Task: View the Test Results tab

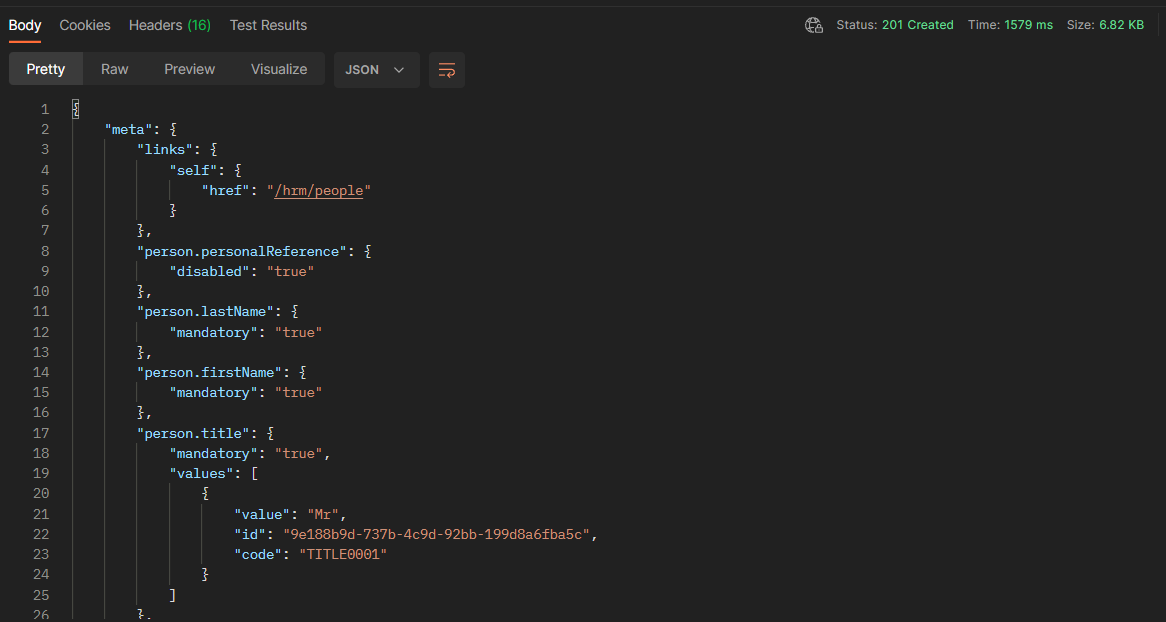Action: [267, 25]
